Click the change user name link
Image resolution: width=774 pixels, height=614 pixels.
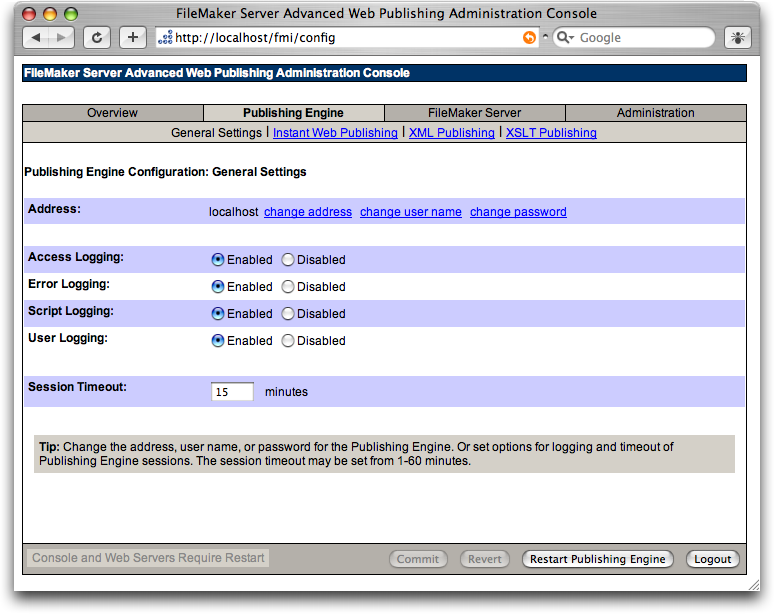(411, 212)
